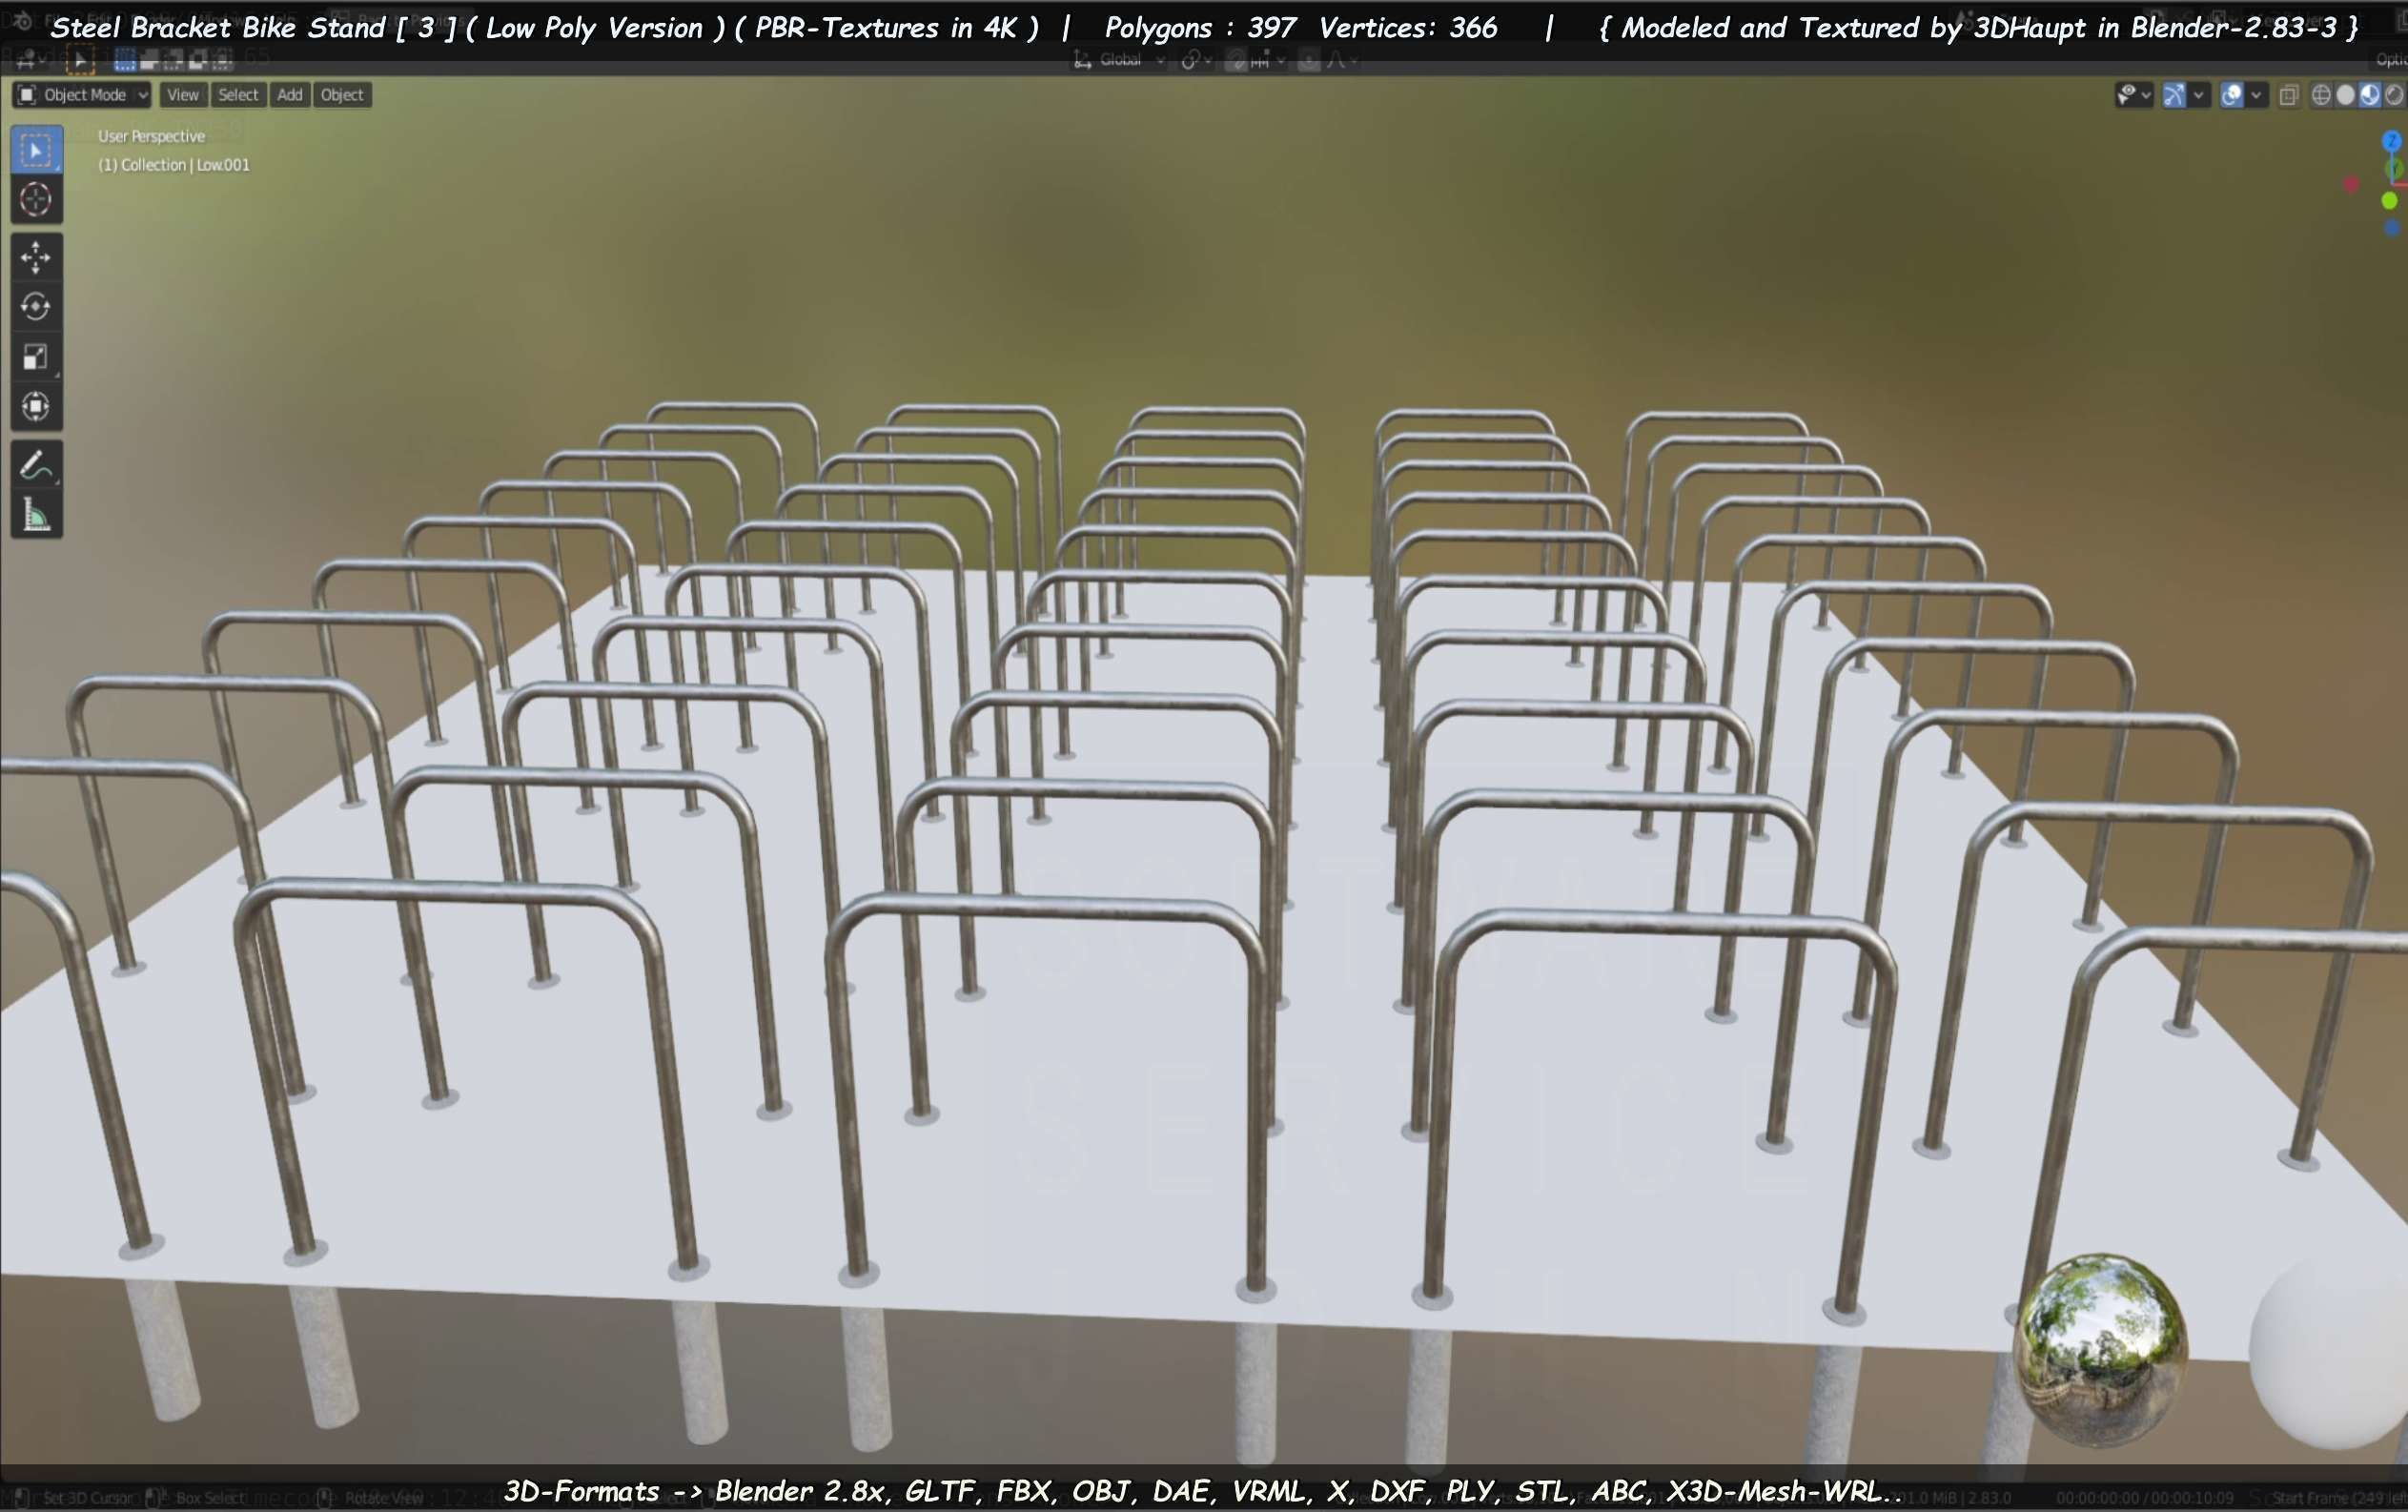The height and width of the screenshot is (1512, 2408).
Task: Open the overlays options dropdown arrow
Action: 2256,95
